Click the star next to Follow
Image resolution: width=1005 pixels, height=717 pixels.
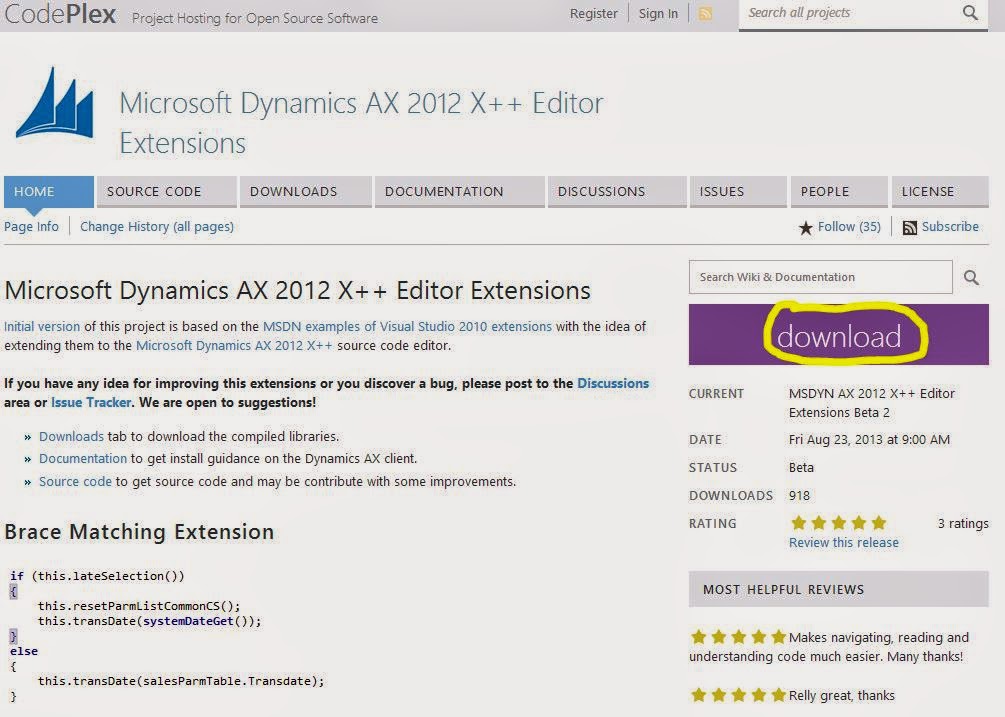(805, 227)
